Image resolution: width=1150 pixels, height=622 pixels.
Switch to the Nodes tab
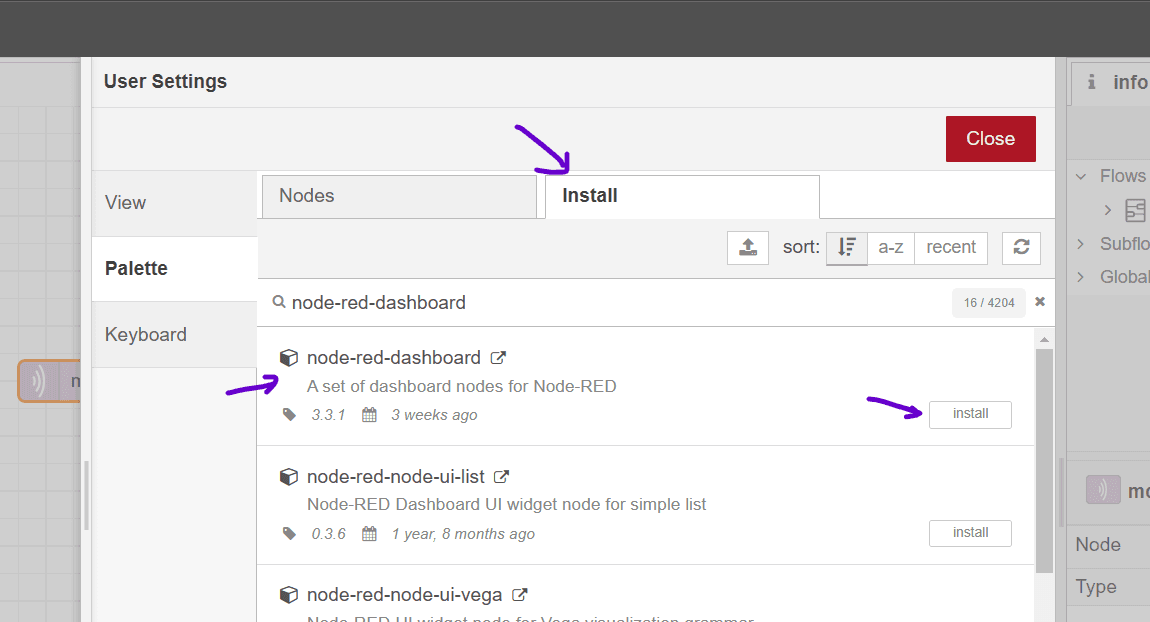click(x=398, y=195)
